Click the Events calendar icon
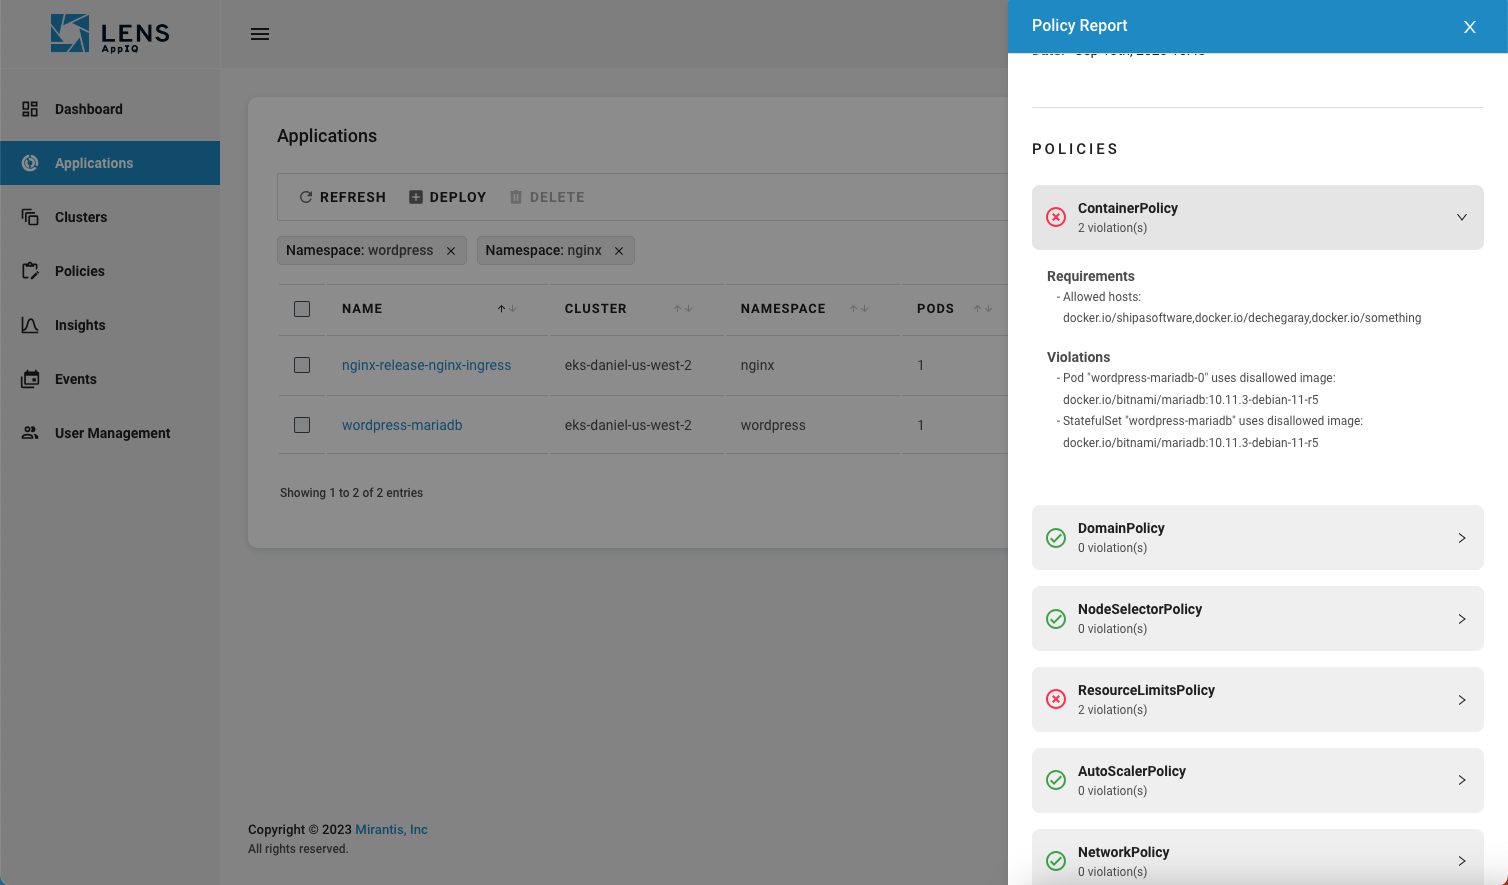 point(30,379)
